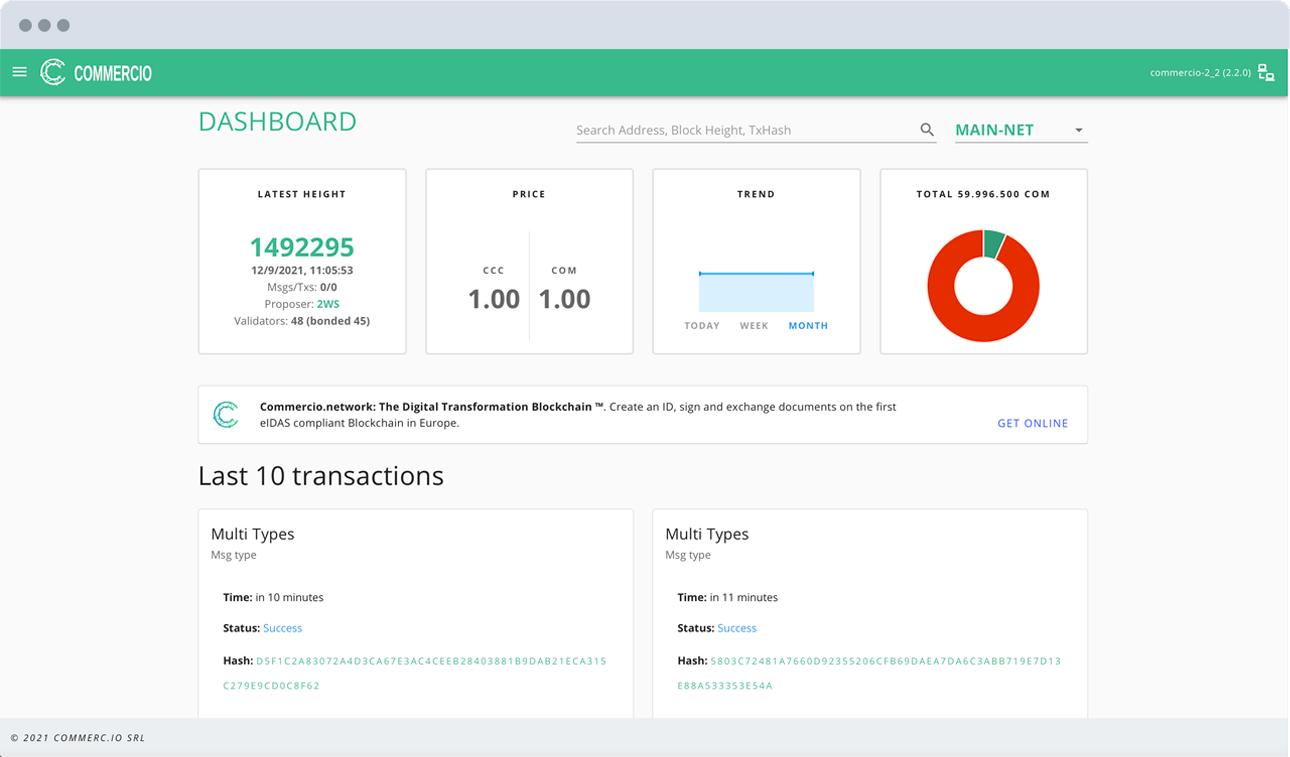Open proposer 2WS link
Viewport: 1290px width, 757px height.
click(x=328, y=304)
